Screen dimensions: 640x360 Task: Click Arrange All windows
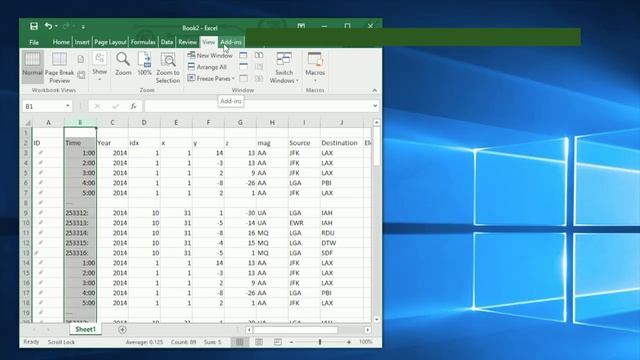tap(207, 67)
